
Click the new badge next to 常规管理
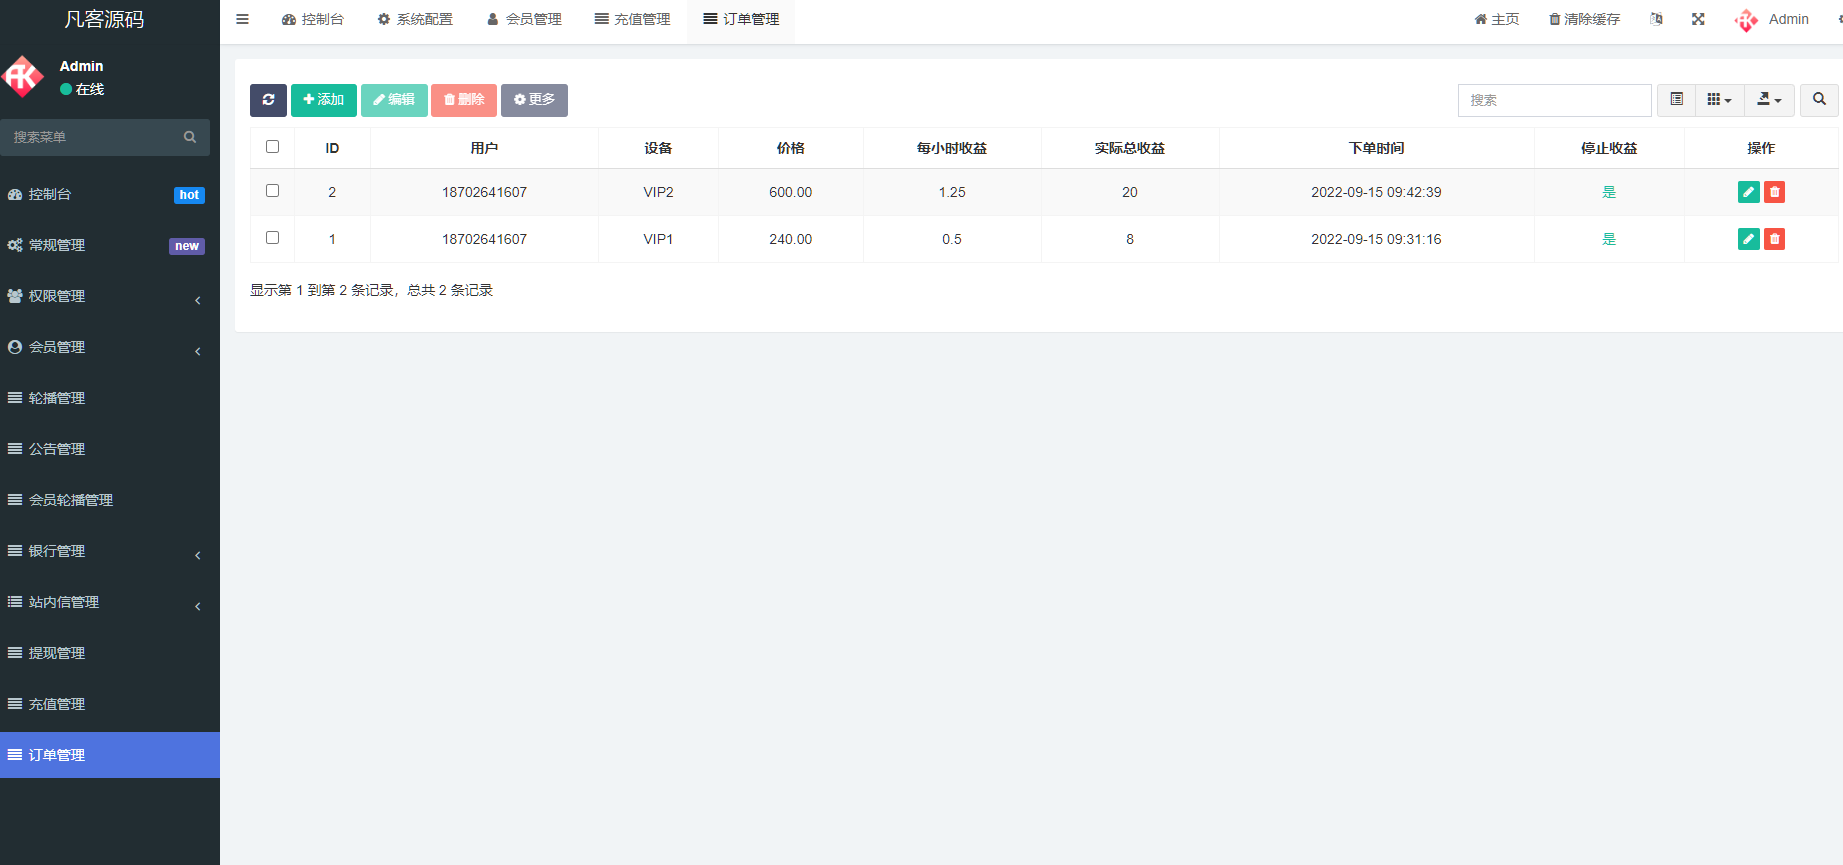187,246
